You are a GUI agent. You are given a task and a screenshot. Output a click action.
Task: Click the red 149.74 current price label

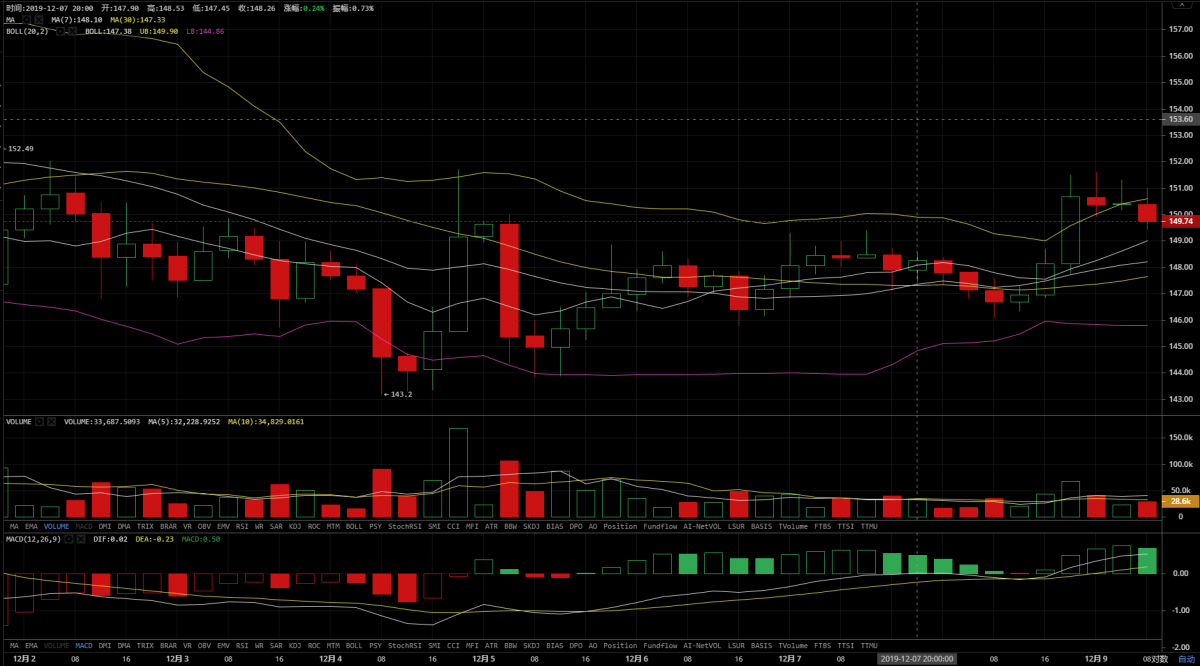(x=1181, y=221)
